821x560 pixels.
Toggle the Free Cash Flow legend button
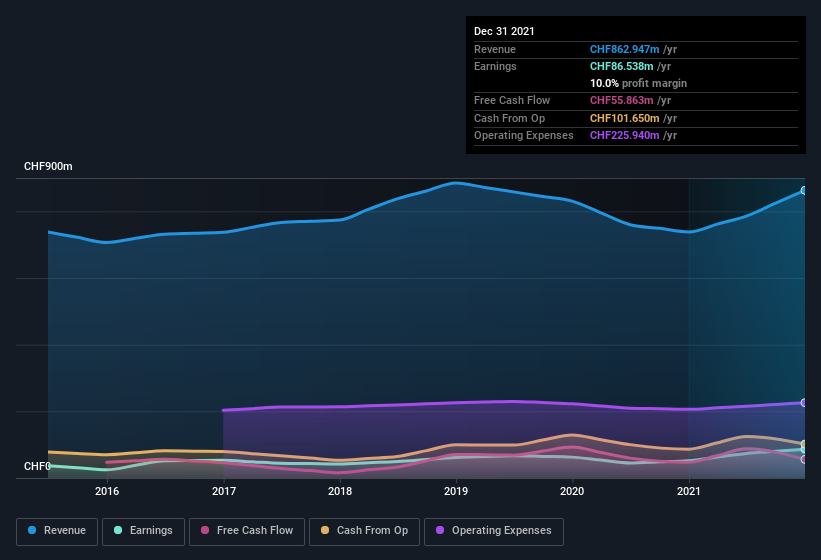[x=247, y=531]
